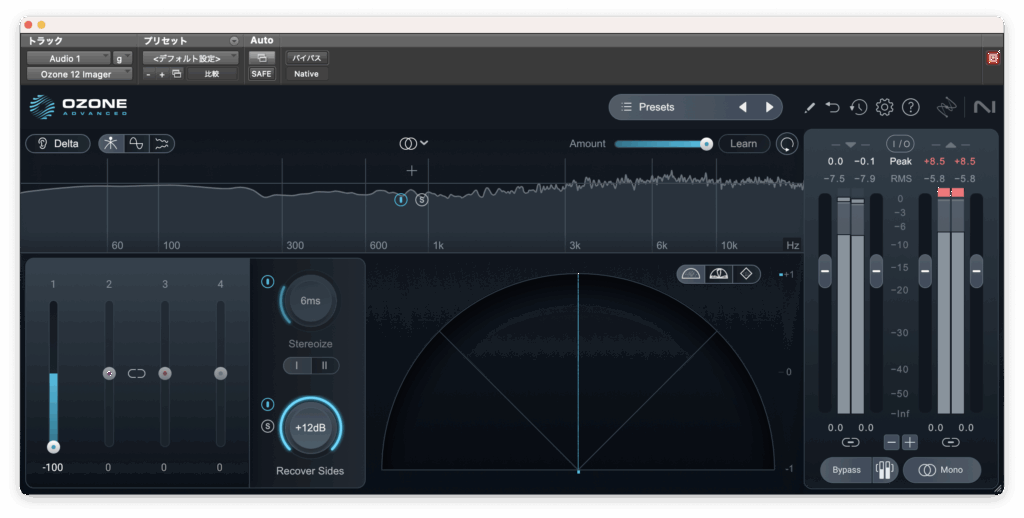Select the Lissajous diamond vectorscope icon
Screen dimensions: 1024x518
pyautogui.click(x=745, y=274)
